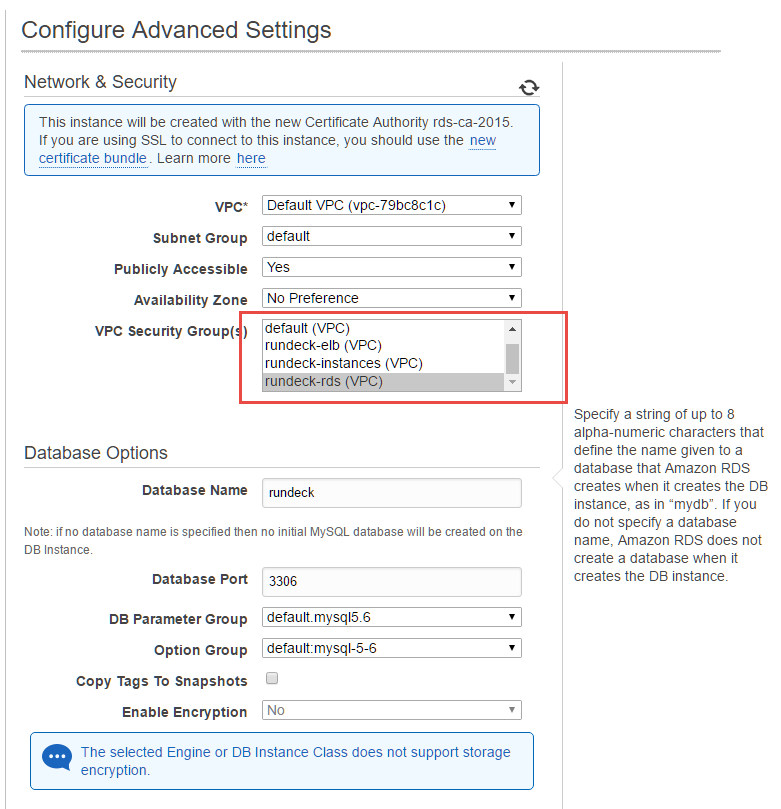Image resolution: width=781 pixels, height=809 pixels.
Task: Expand the Subnet Group dropdown
Action: click(x=392, y=236)
